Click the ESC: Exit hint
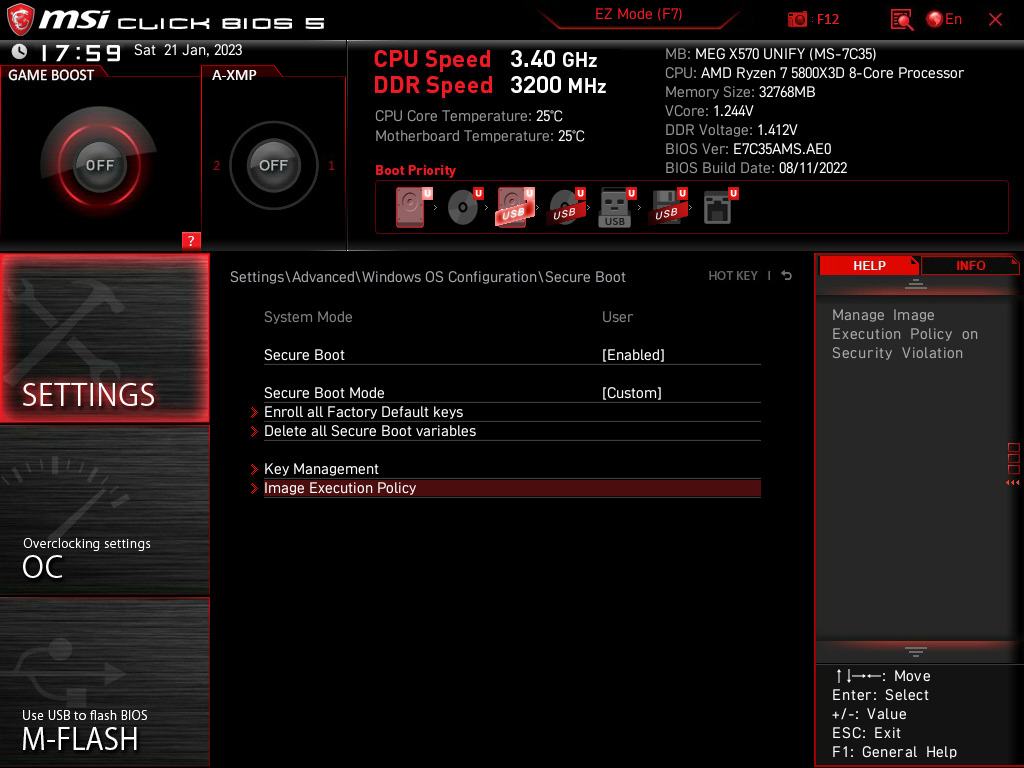 pos(866,733)
